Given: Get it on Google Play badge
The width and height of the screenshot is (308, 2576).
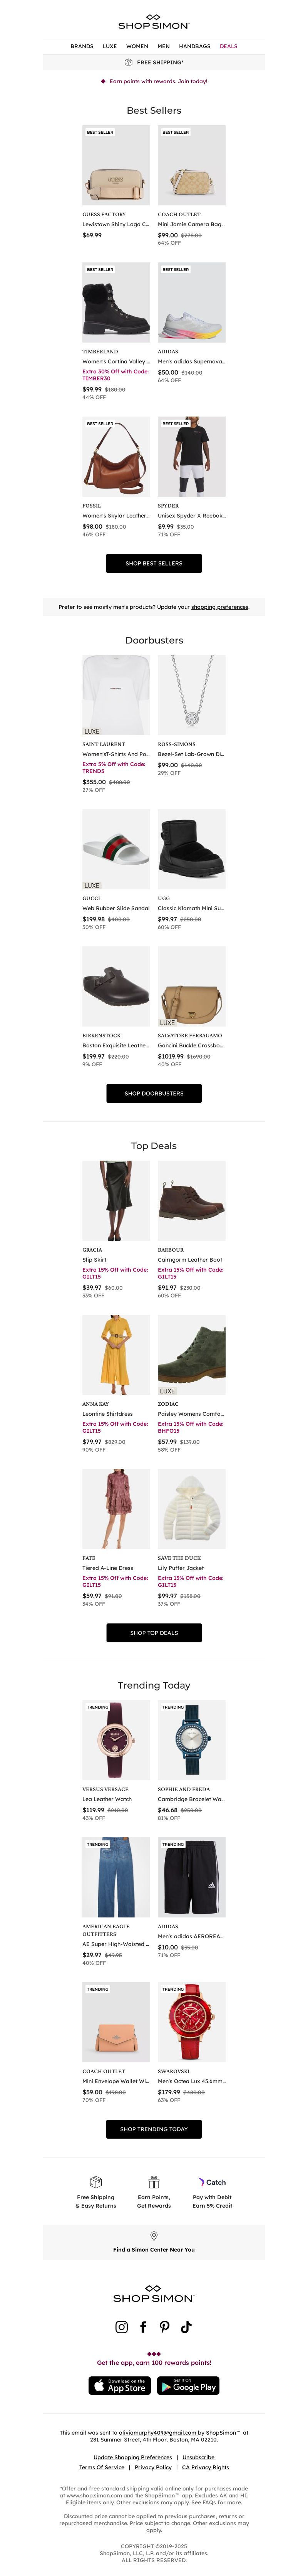Looking at the screenshot, I should (x=188, y=2386).
